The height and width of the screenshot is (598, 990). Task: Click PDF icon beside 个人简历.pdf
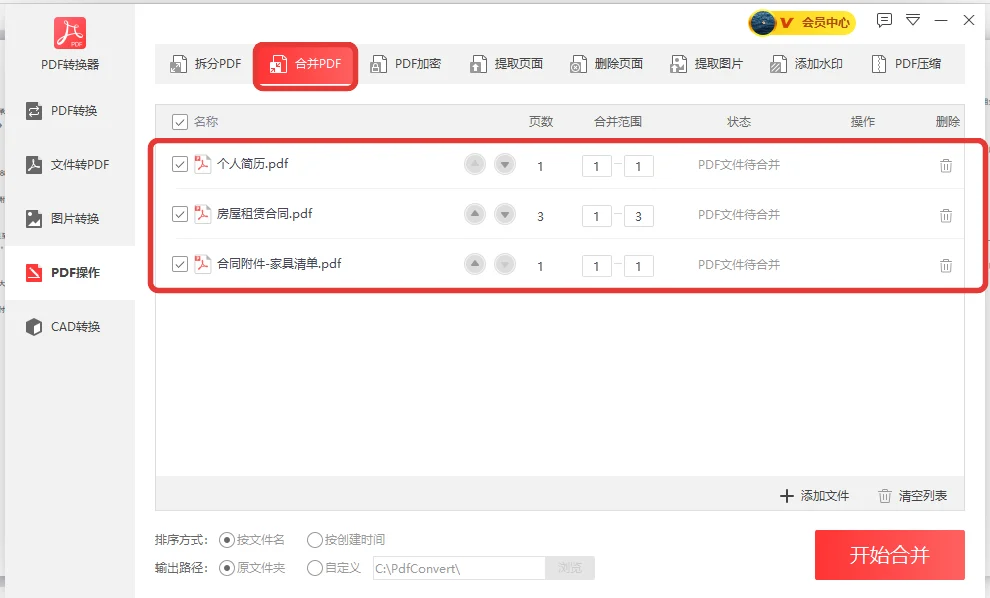coord(202,164)
